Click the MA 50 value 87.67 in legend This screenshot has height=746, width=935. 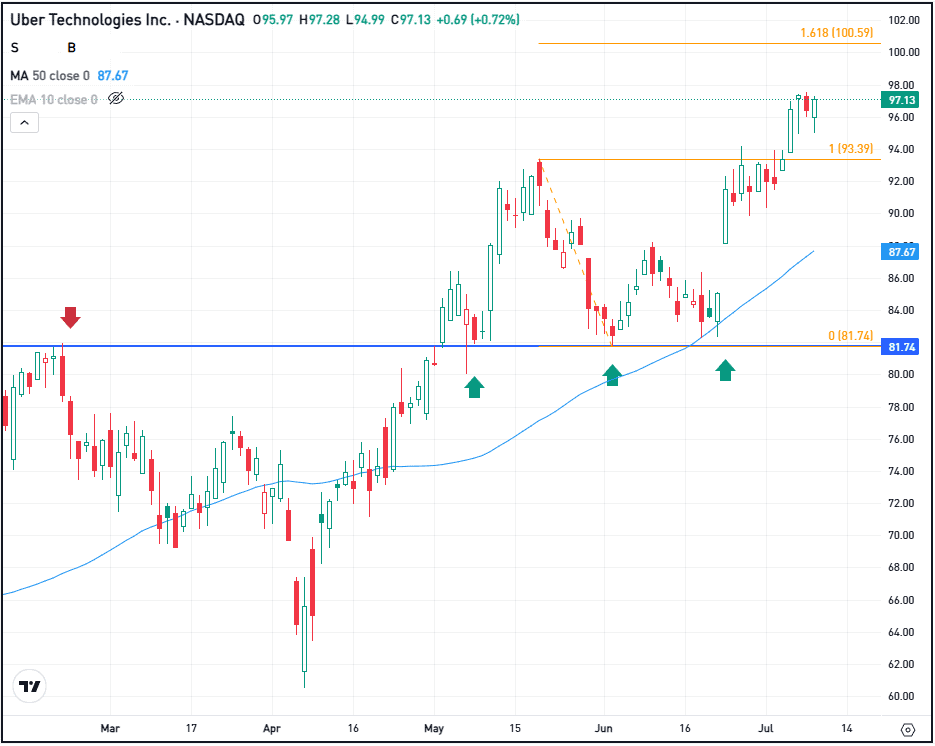tap(113, 76)
